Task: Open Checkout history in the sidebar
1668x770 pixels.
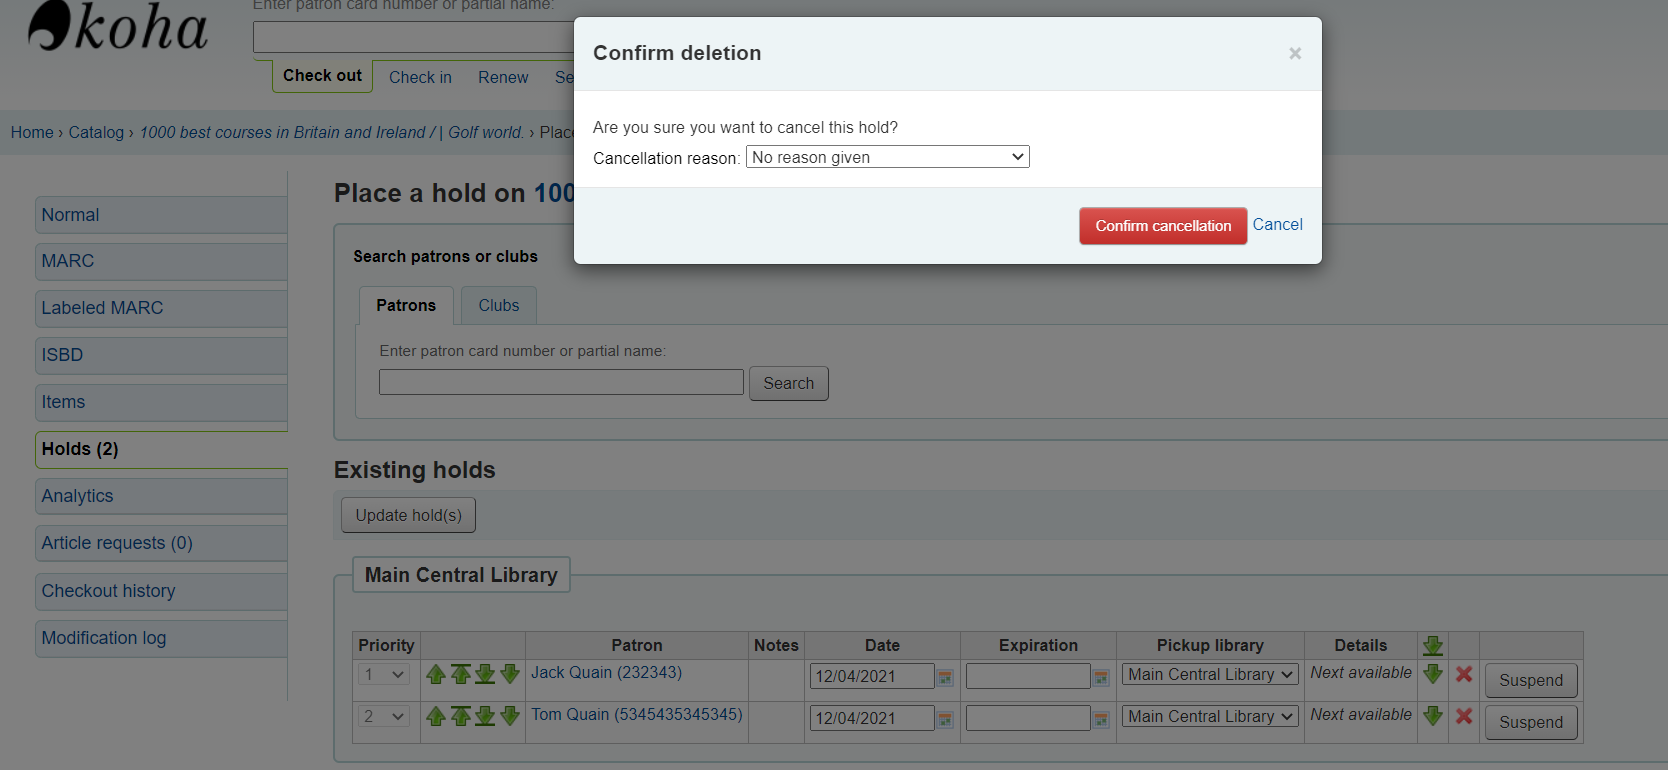Action: [x=161, y=591]
